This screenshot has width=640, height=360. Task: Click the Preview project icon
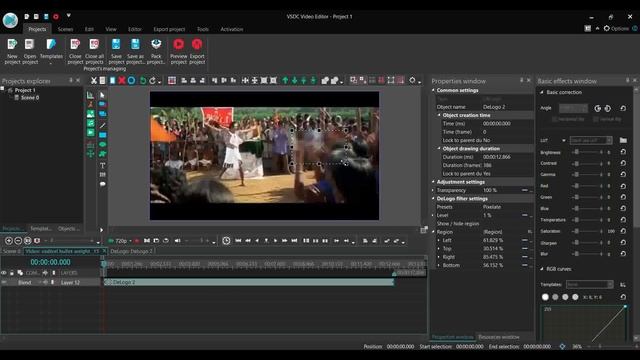[178, 44]
